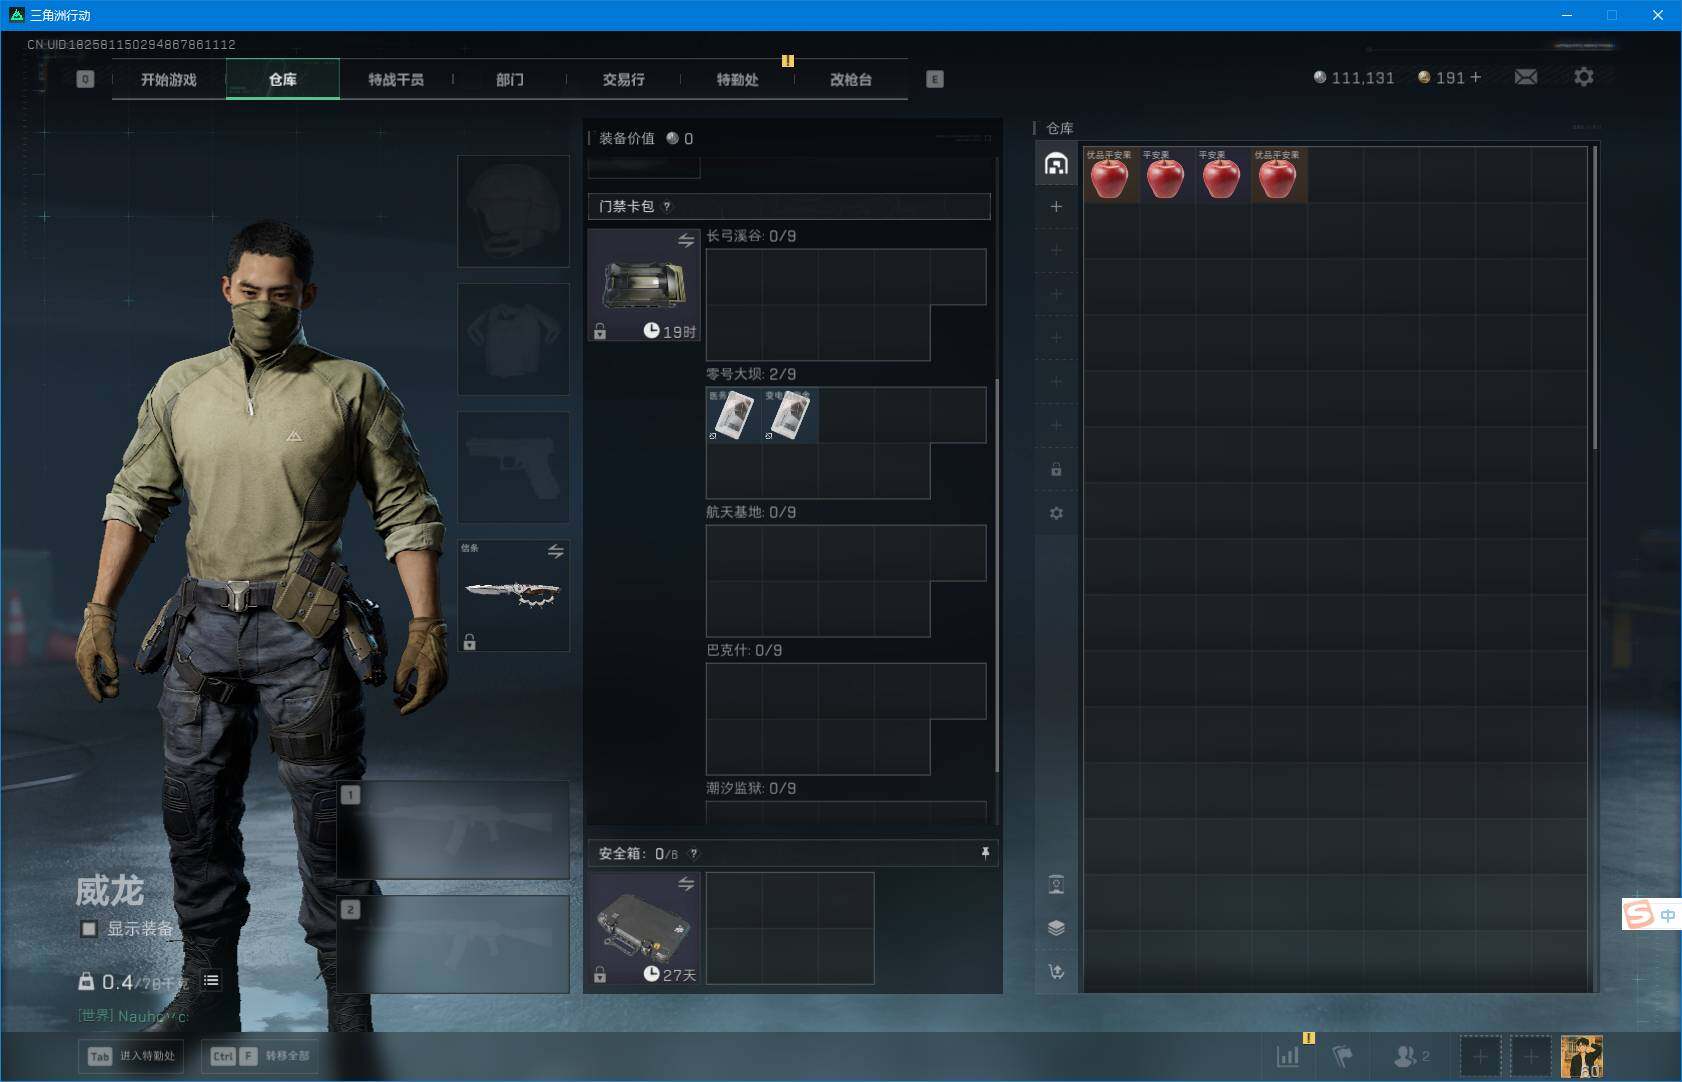
Task: Click the swap arrows on the key card case
Action: [686, 240]
